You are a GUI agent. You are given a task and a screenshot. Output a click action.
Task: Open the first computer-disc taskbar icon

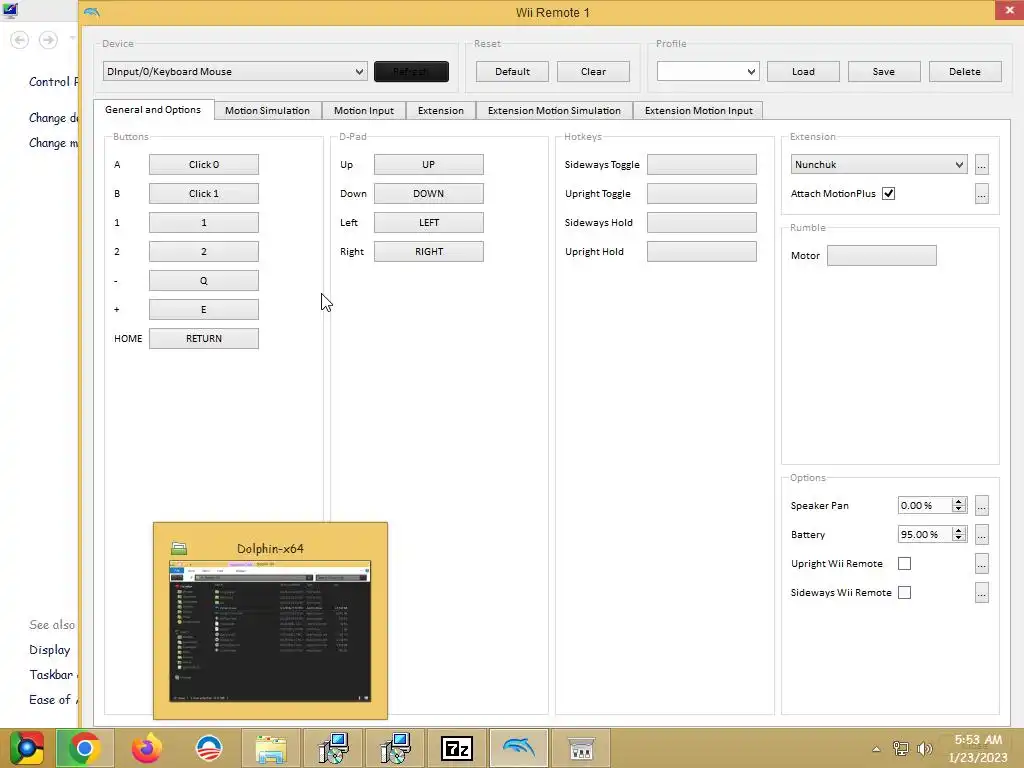point(332,748)
